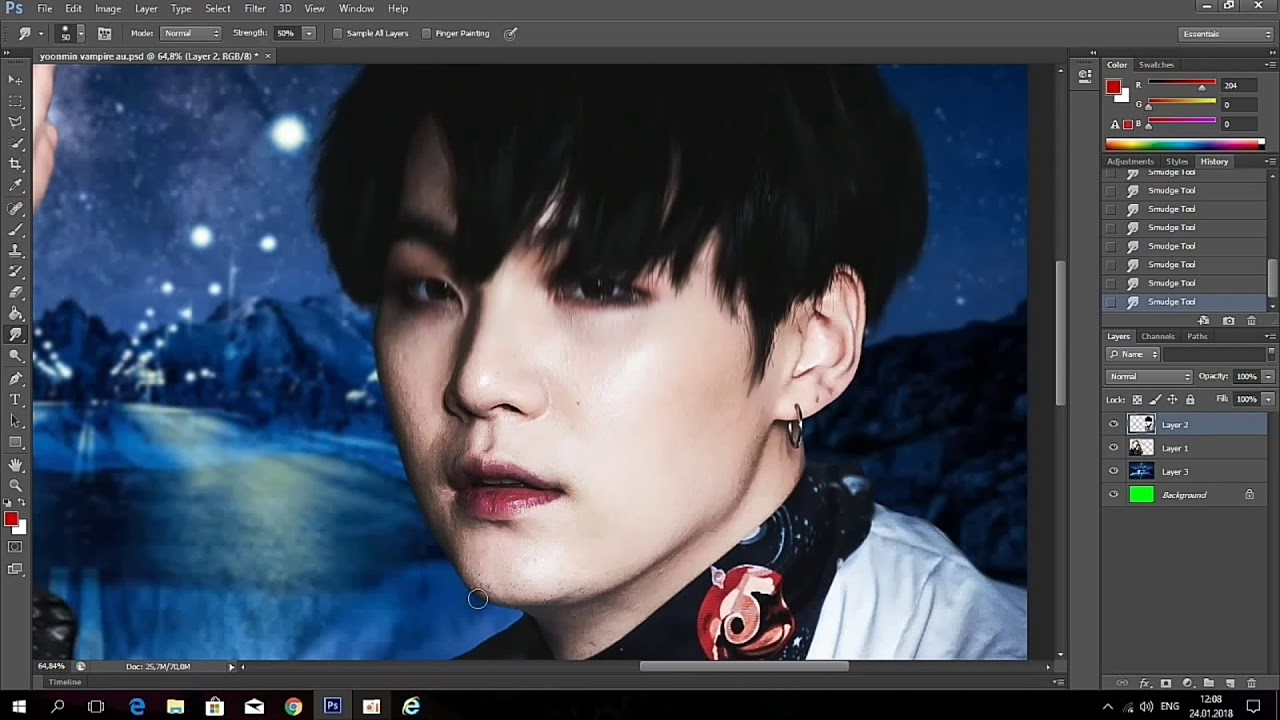
Task: Select the History Brush tool
Action: pyautogui.click(x=15, y=272)
